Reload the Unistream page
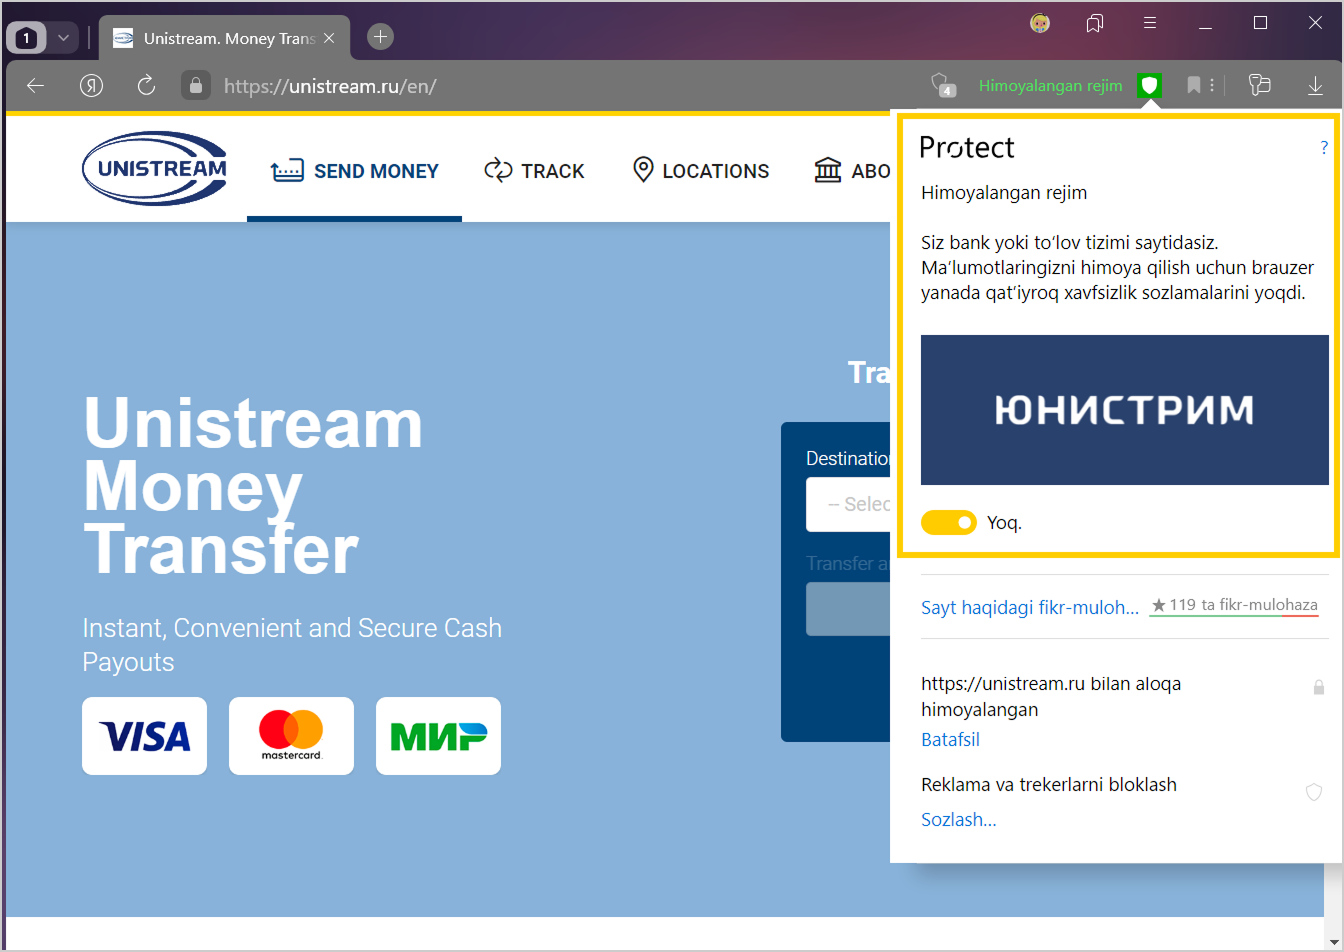Viewport: 1344px width, 952px height. (146, 86)
